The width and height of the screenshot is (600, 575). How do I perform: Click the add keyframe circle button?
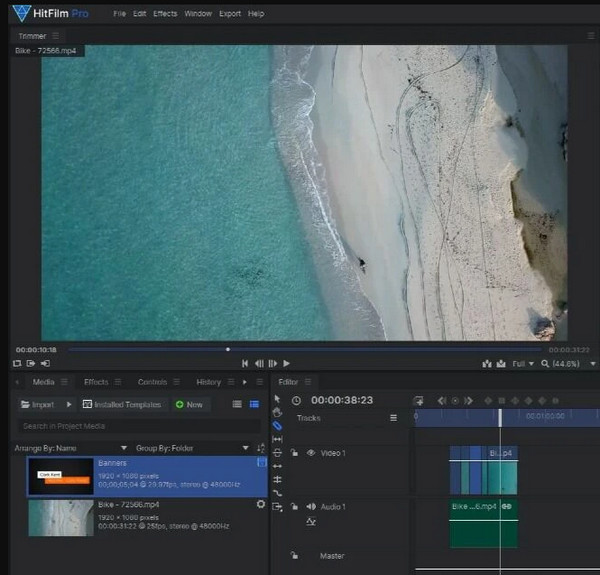pyautogui.click(x=455, y=401)
